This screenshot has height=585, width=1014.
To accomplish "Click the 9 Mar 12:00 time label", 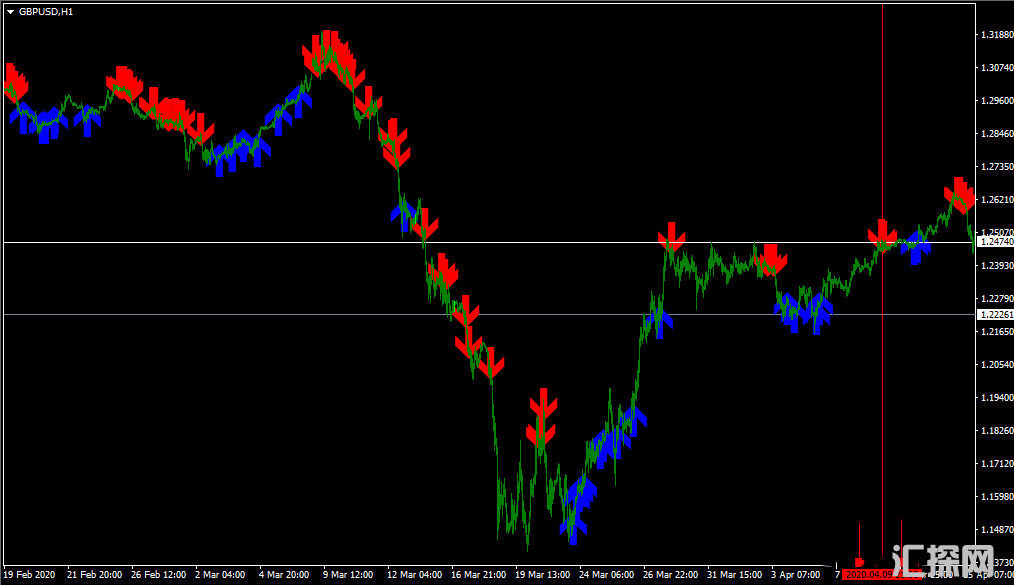I will pyautogui.click(x=348, y=574).
